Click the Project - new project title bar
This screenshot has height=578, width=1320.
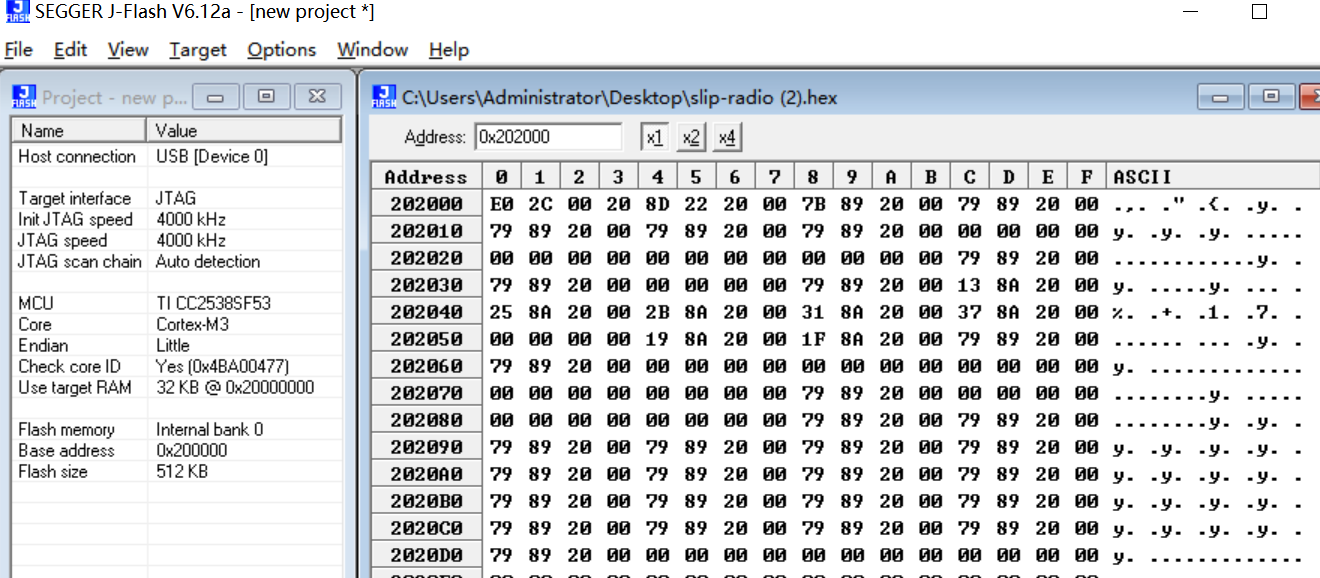point(115,97)
